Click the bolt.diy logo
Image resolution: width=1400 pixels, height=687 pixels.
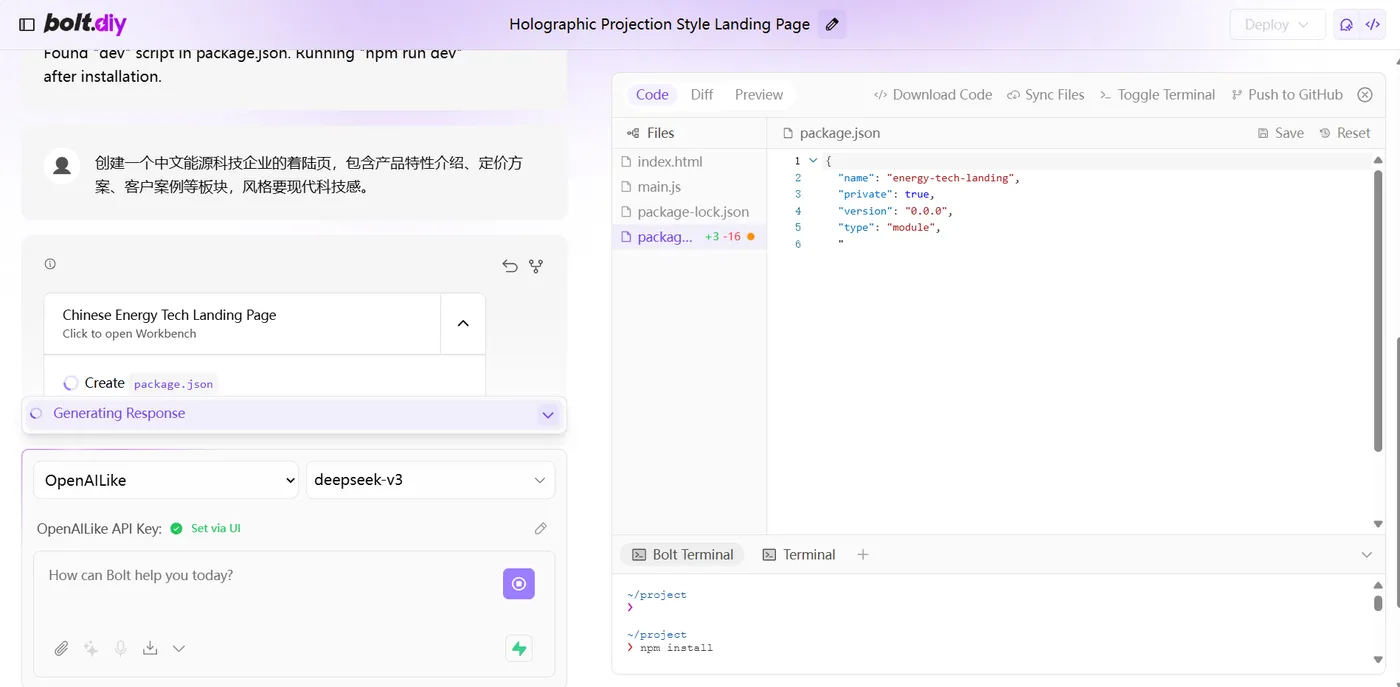point(85,24)
